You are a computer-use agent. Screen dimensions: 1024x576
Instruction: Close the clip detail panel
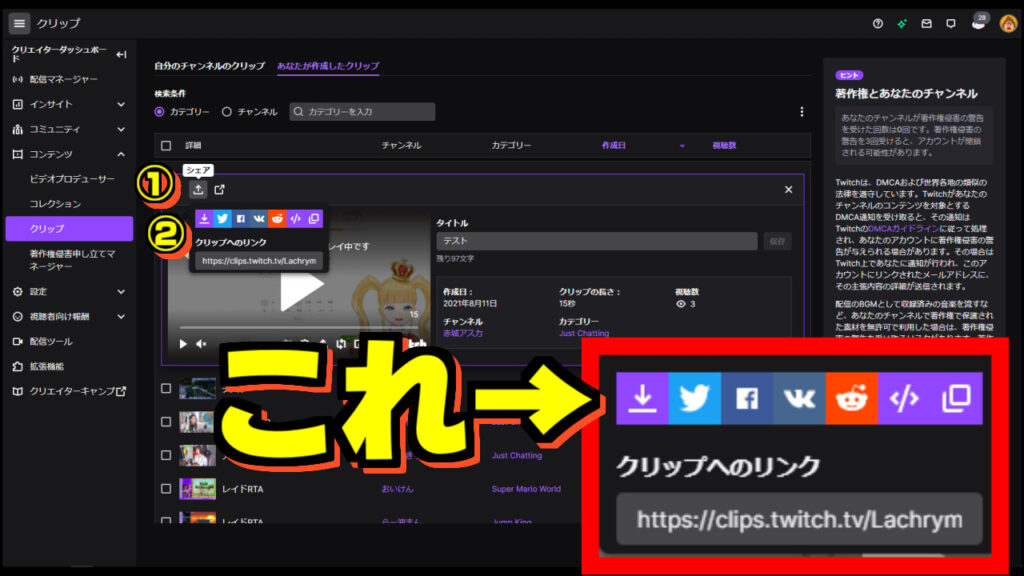coord(788,189)
